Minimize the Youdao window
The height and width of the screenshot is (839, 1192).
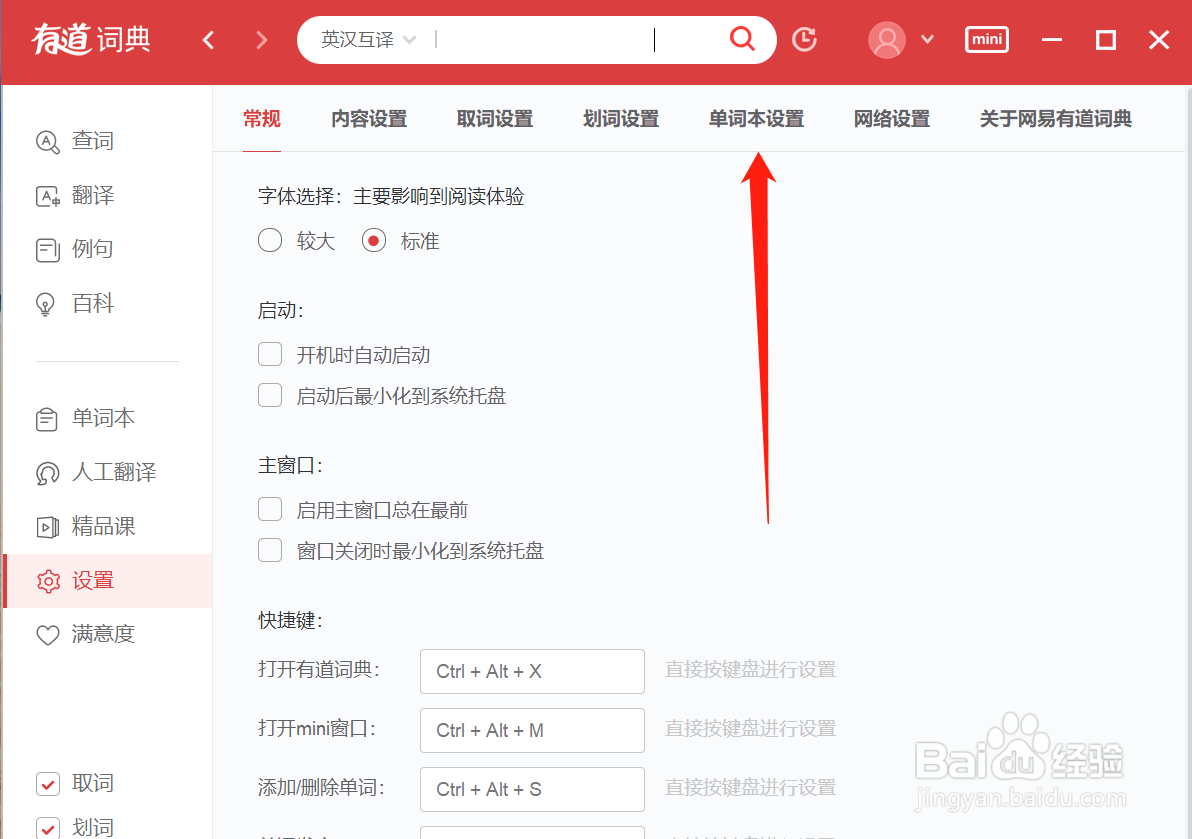1051,40
